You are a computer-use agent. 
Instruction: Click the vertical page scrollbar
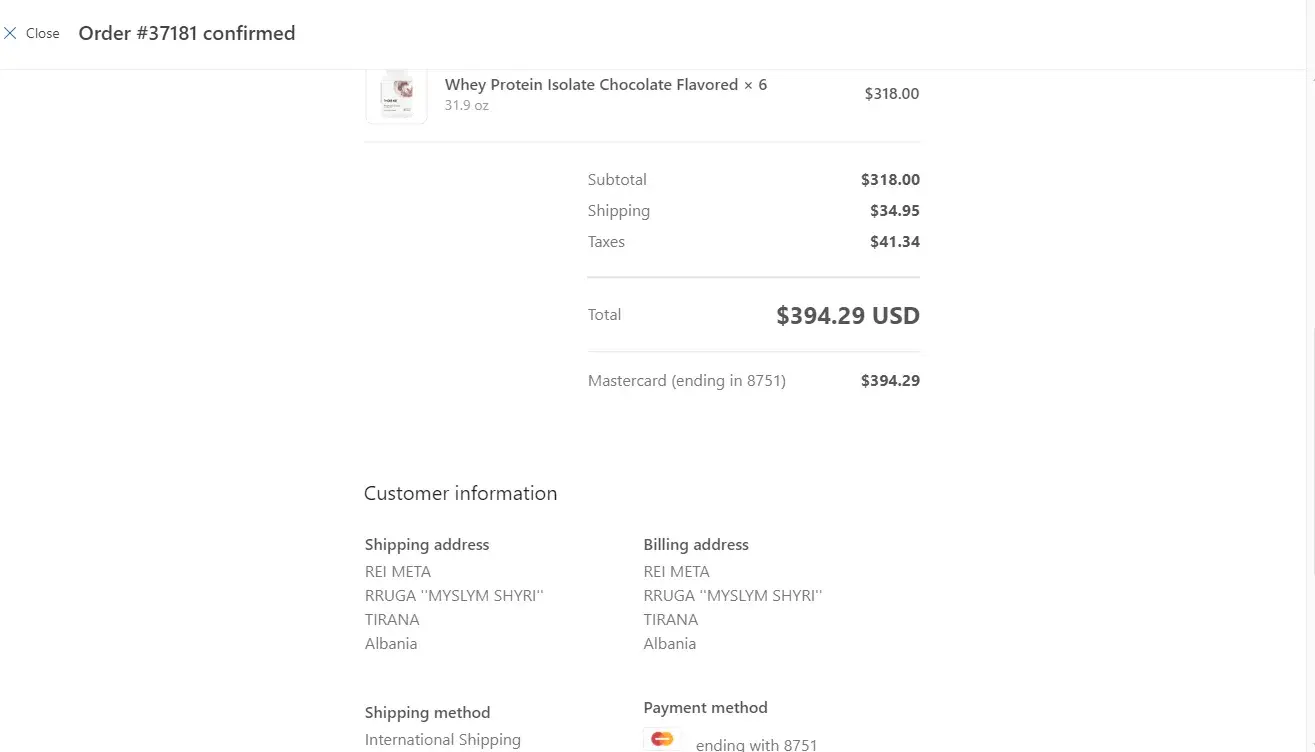[x=1310, y=400]
